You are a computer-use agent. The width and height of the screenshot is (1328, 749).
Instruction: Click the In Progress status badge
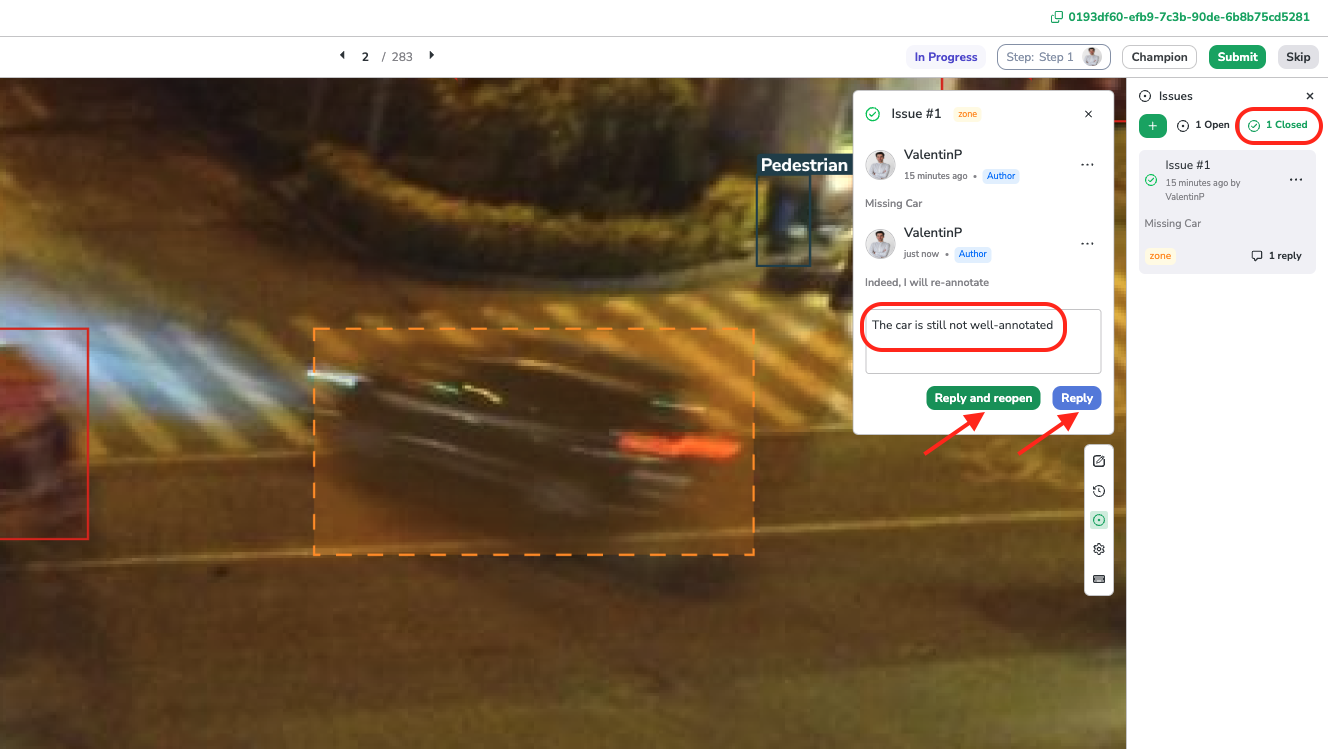pyautogui.click(x=946, y=57)
